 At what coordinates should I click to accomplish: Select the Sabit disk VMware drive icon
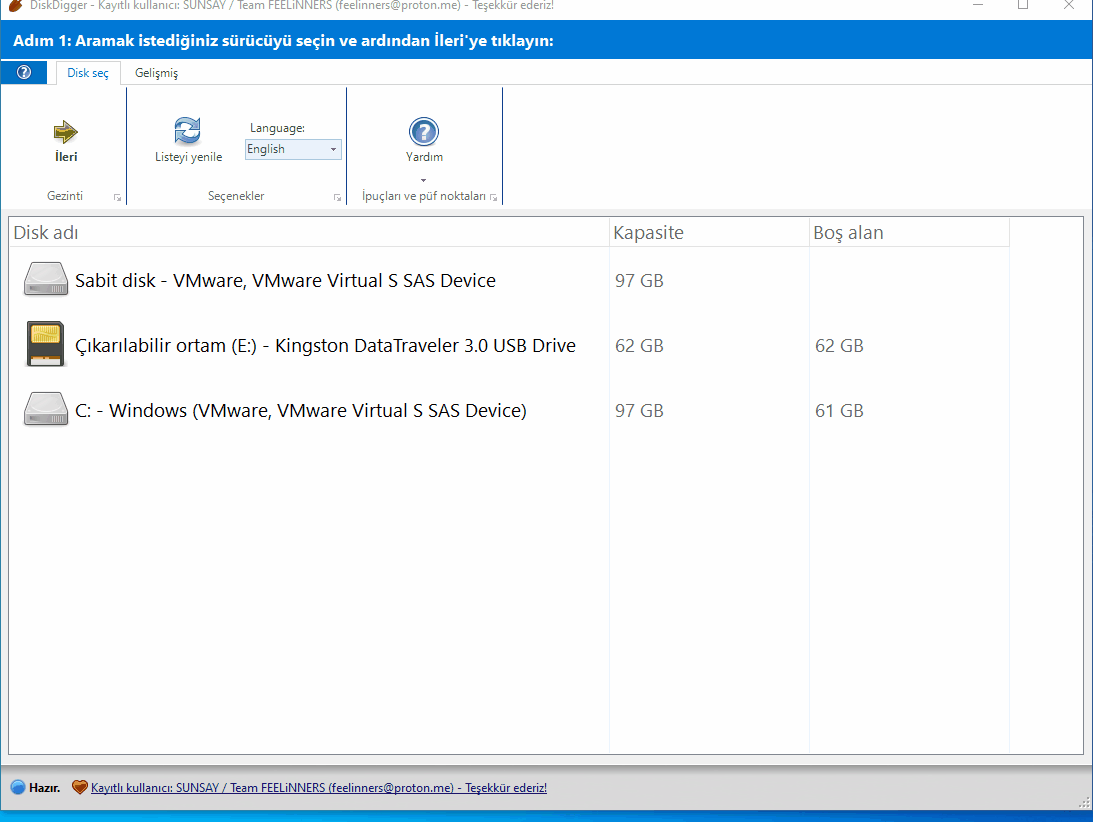46,280
